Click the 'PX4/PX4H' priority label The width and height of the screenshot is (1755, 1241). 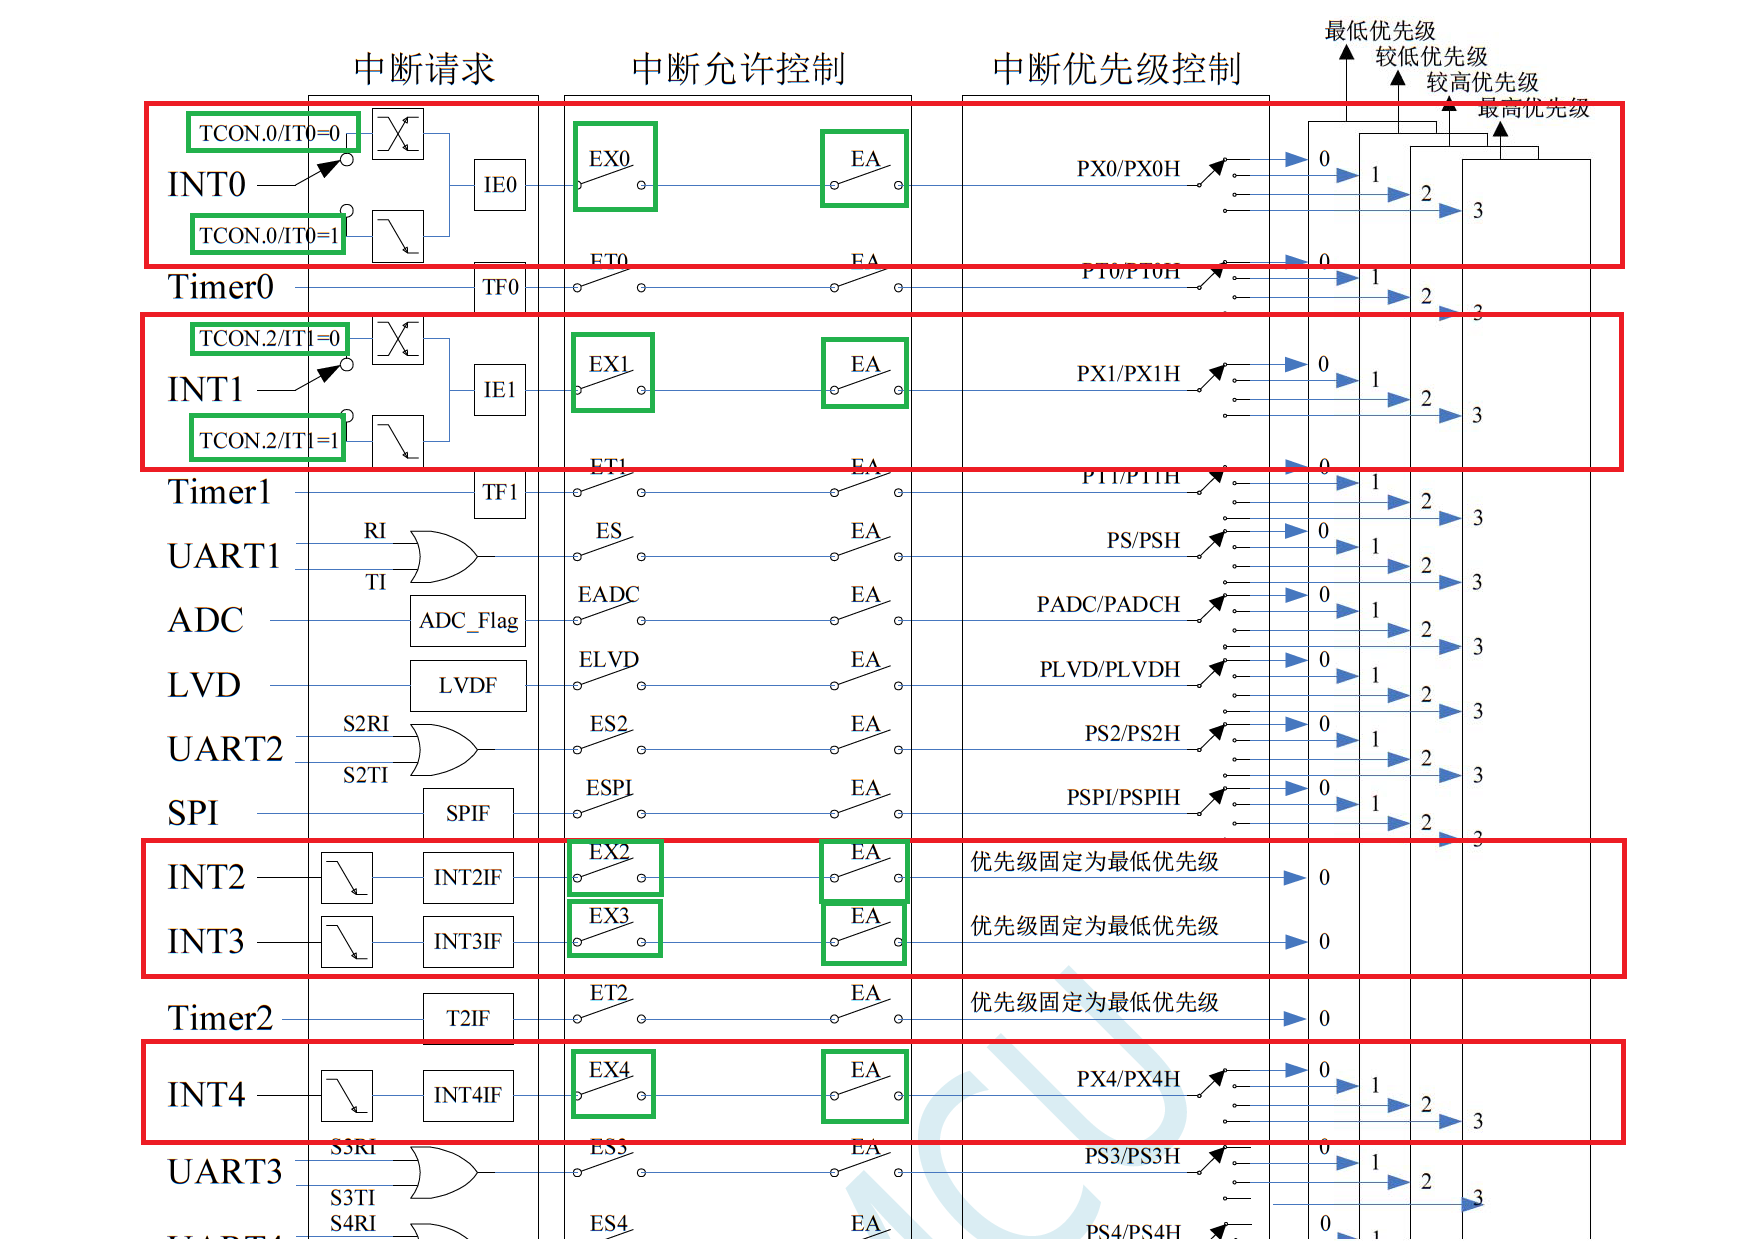(x=1128, y=1079)
